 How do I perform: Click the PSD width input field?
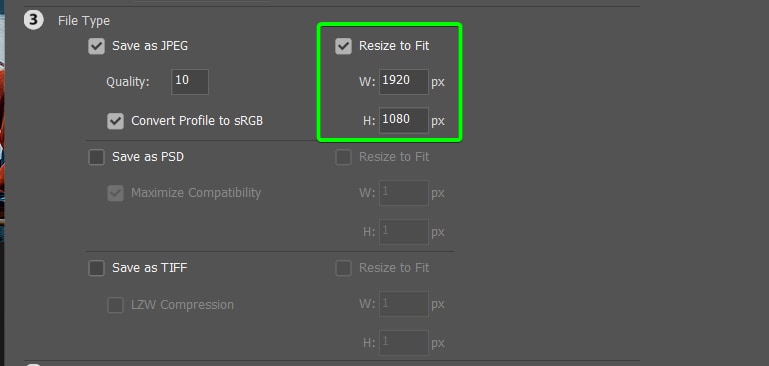point(404,193)
